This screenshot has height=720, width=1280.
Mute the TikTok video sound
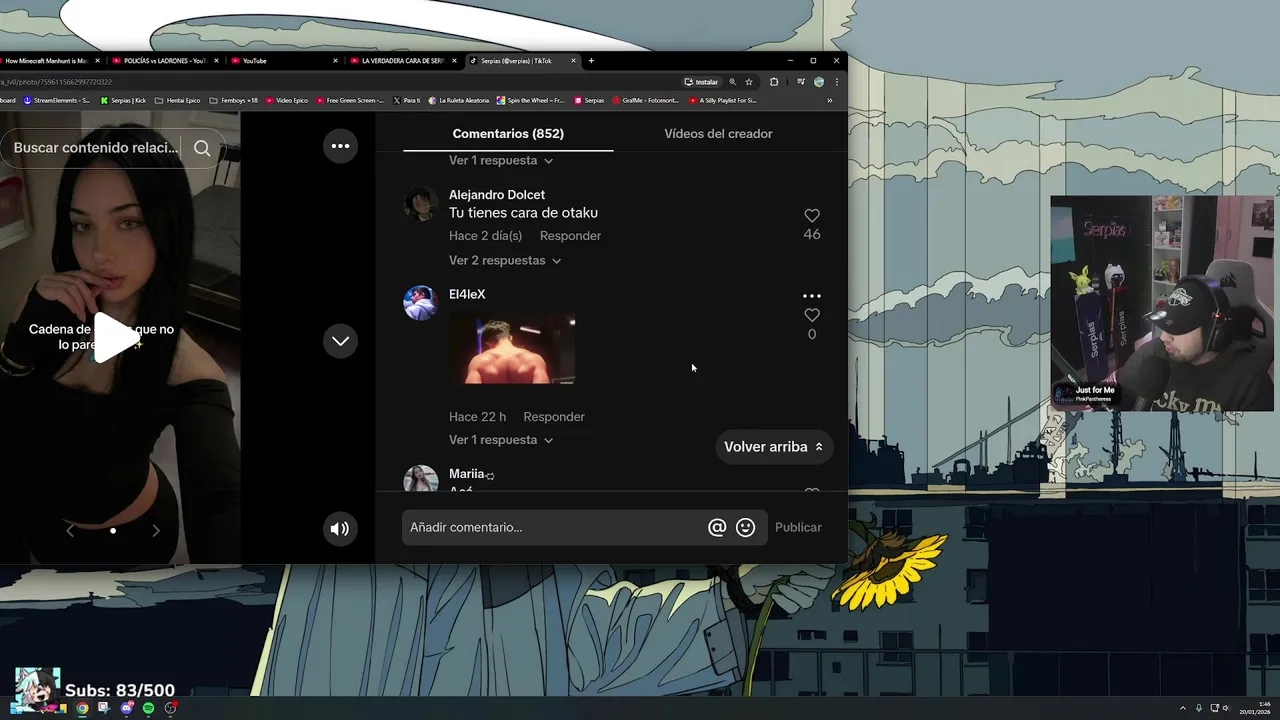340,529
